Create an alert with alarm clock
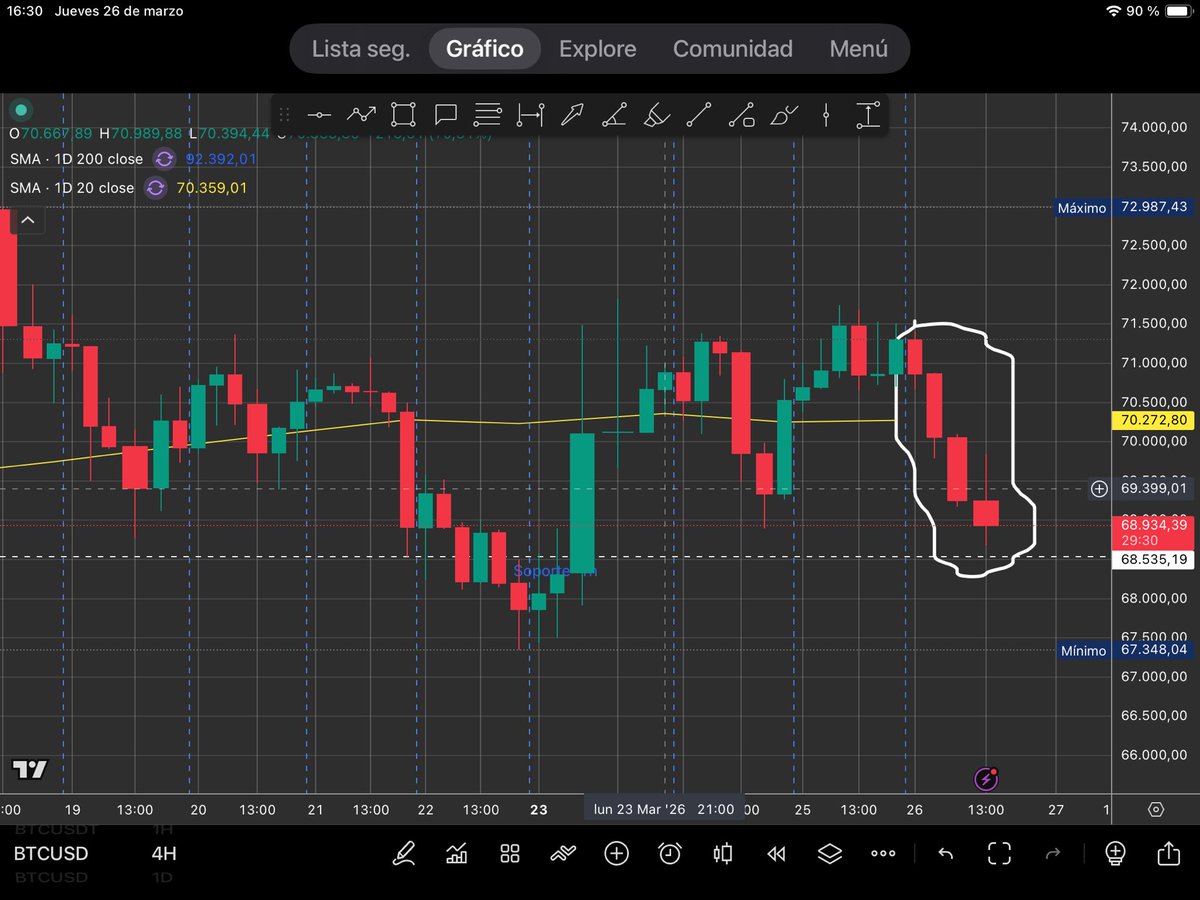This screenshot has height=900, width=1200. pyautogui.click(x=669, y=853)
